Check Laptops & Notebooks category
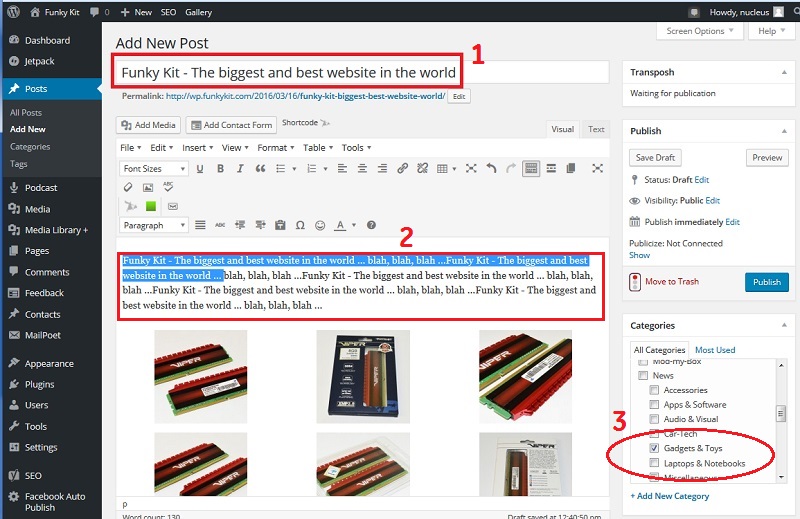 click(x=654, y=463)
